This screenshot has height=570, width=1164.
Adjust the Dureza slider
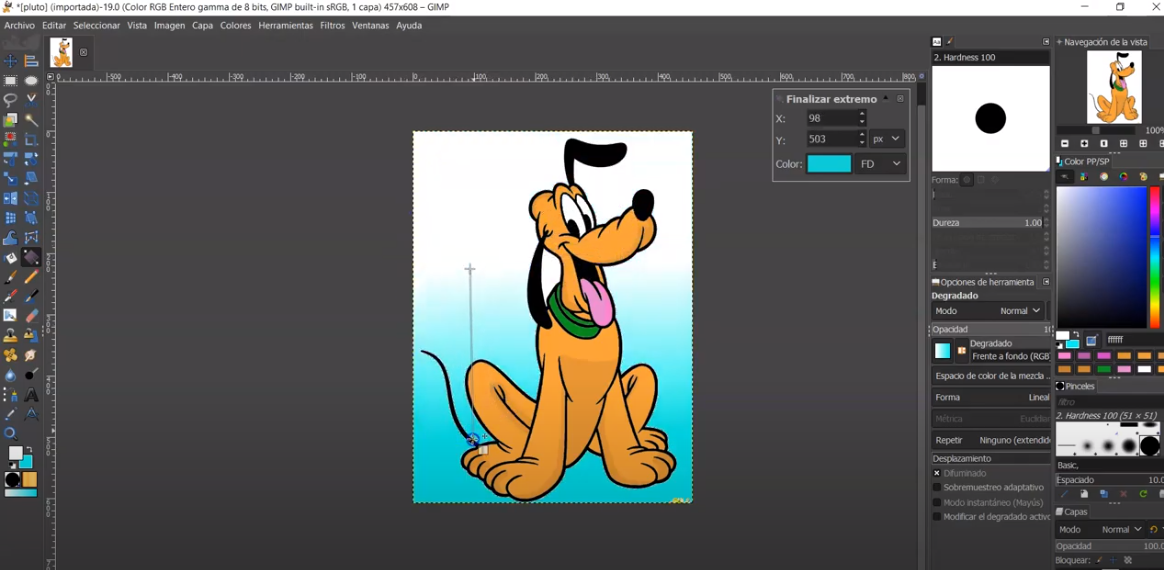[x=989, y=223]
